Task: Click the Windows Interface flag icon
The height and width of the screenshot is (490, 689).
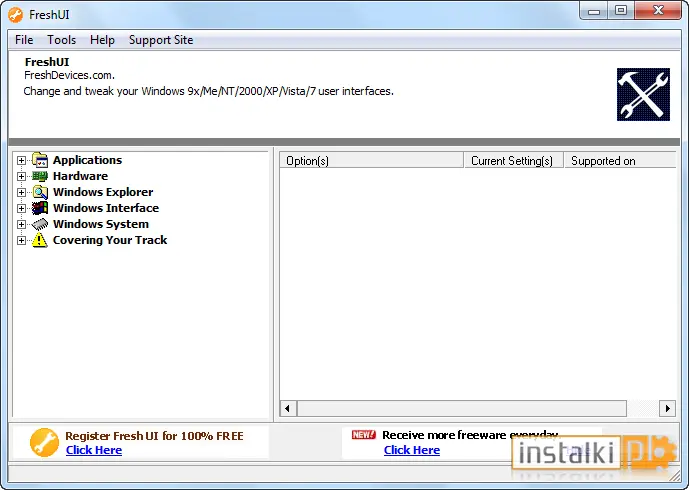Action: (x=40, y=208)
